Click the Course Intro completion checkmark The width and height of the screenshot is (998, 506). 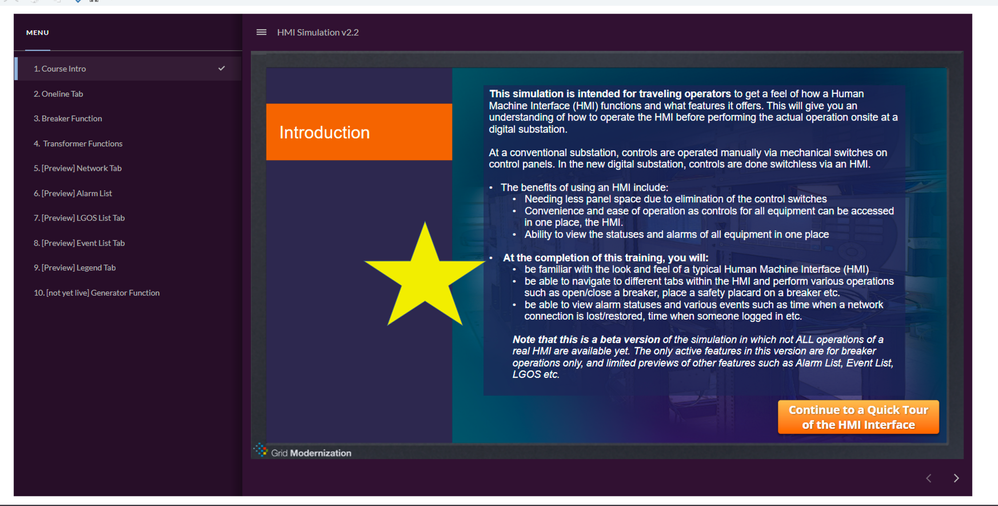coord(221,68)
